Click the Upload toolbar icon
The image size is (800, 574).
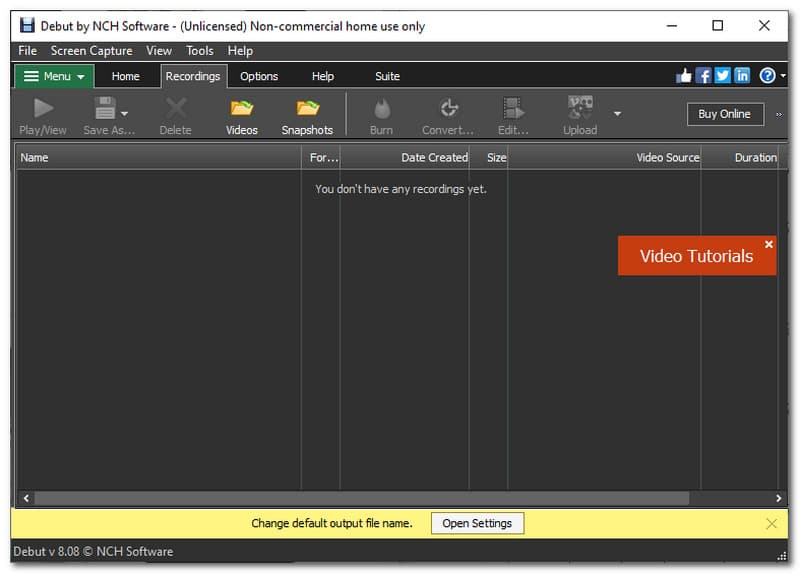coord(579,108)
